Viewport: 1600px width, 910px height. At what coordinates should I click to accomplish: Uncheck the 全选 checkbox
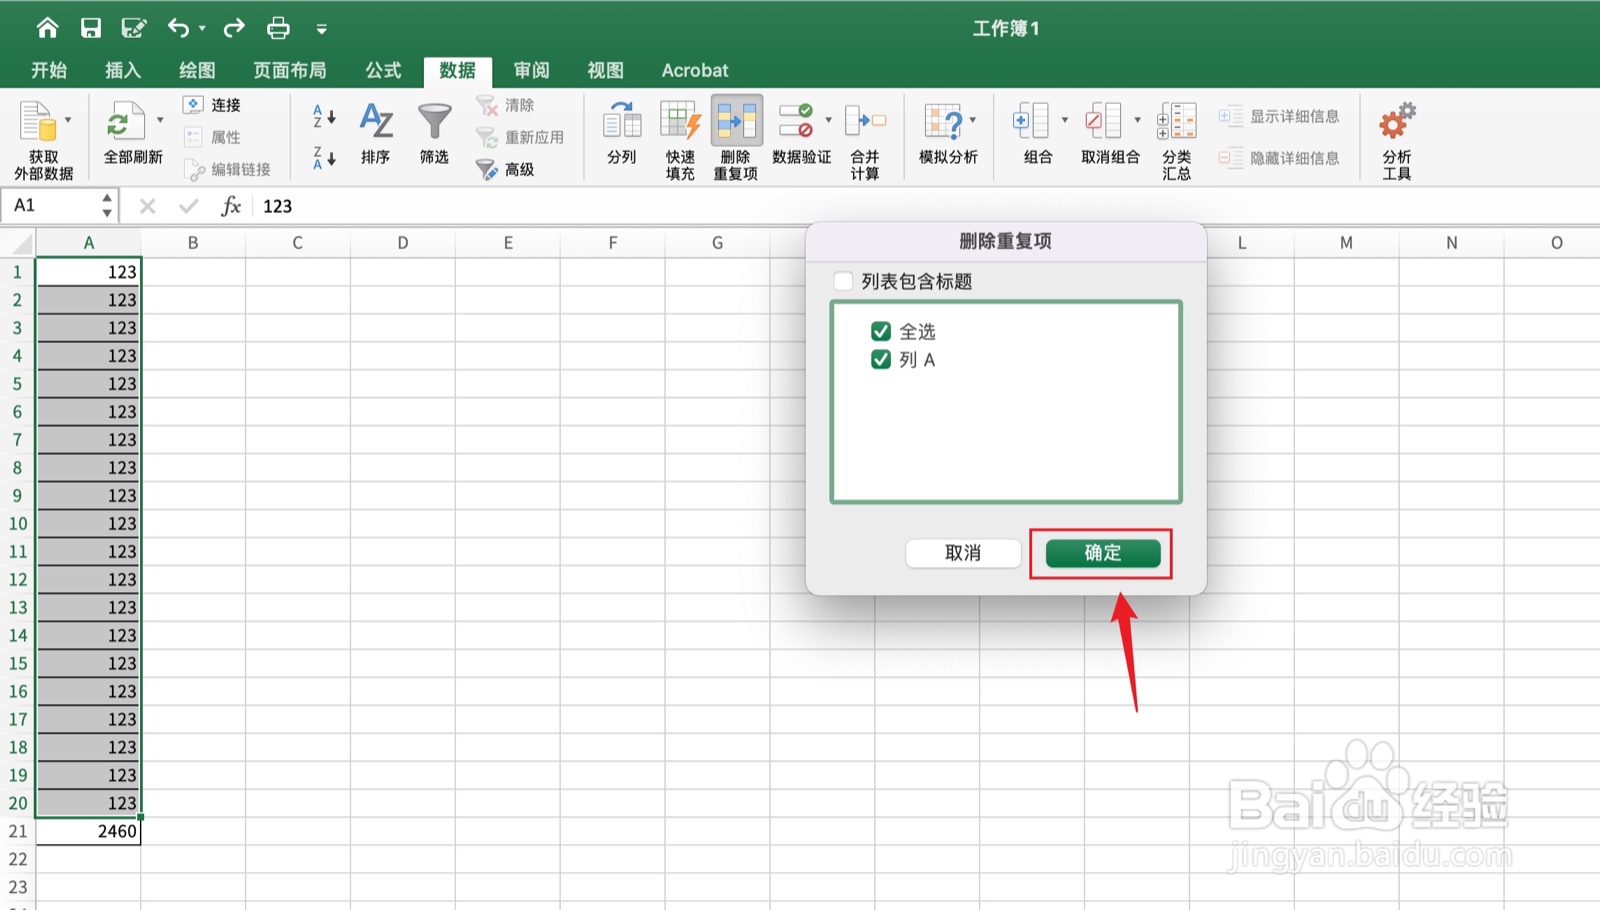tap(881, 331)
